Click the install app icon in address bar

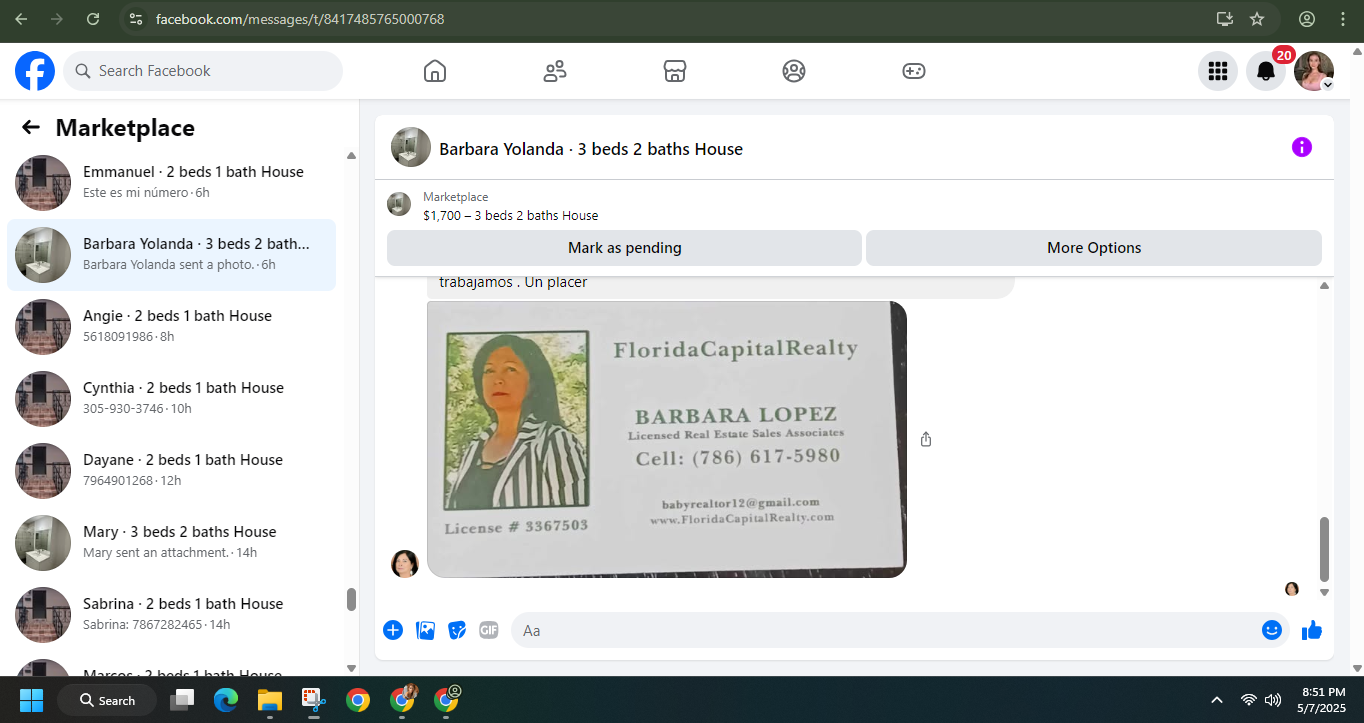1225,19
